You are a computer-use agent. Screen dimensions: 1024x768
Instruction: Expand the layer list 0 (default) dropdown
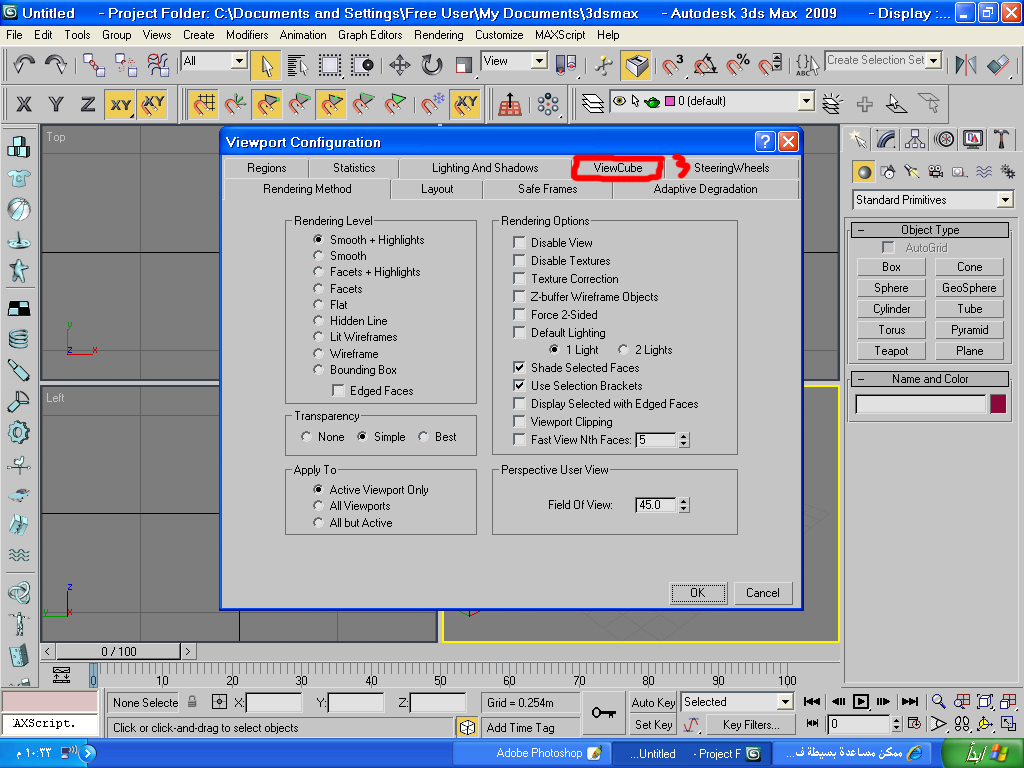[x=806, y=101]
